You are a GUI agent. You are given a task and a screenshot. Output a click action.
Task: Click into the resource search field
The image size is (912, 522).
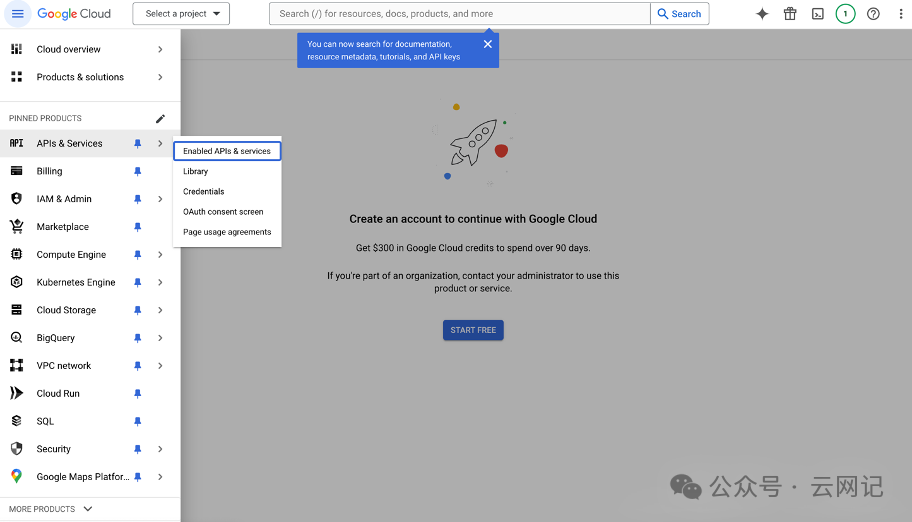pyautogui.click(x=460, y=14)
